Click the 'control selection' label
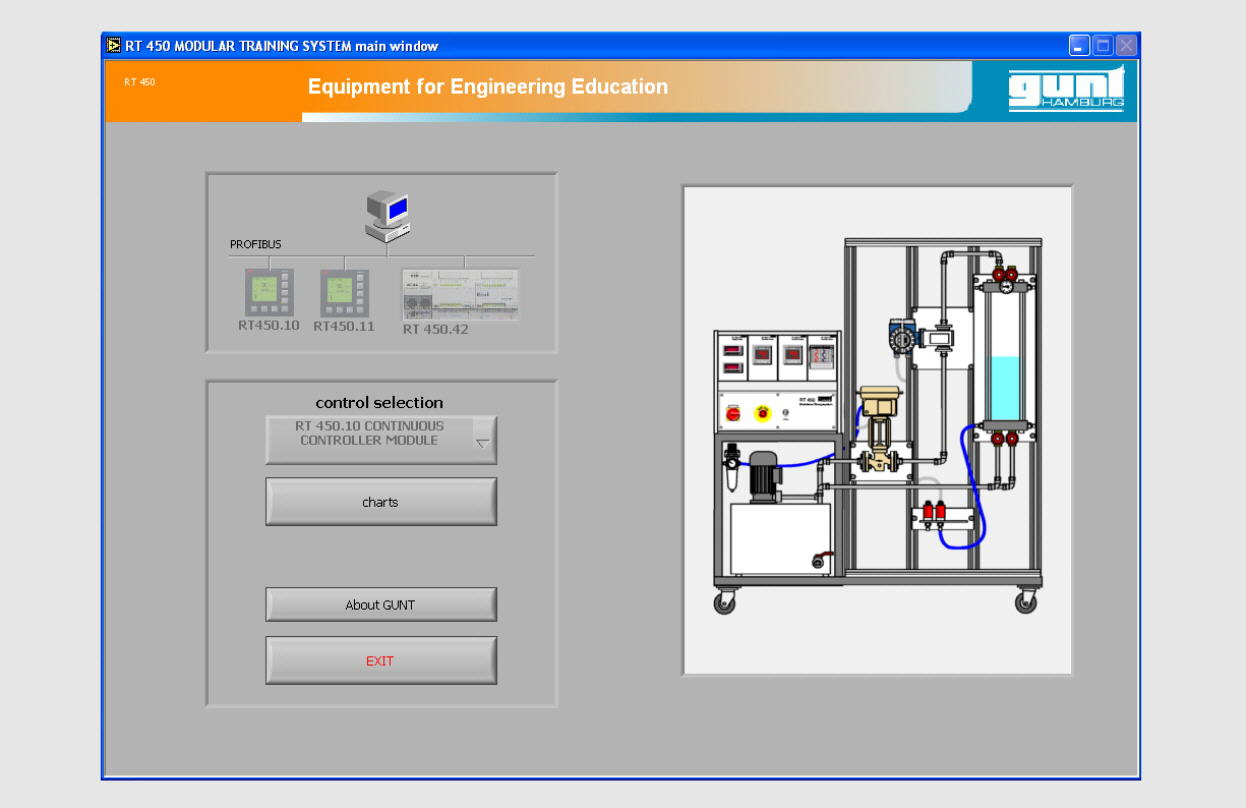Viewport: 1246px width, 808px height. (379, 402)
